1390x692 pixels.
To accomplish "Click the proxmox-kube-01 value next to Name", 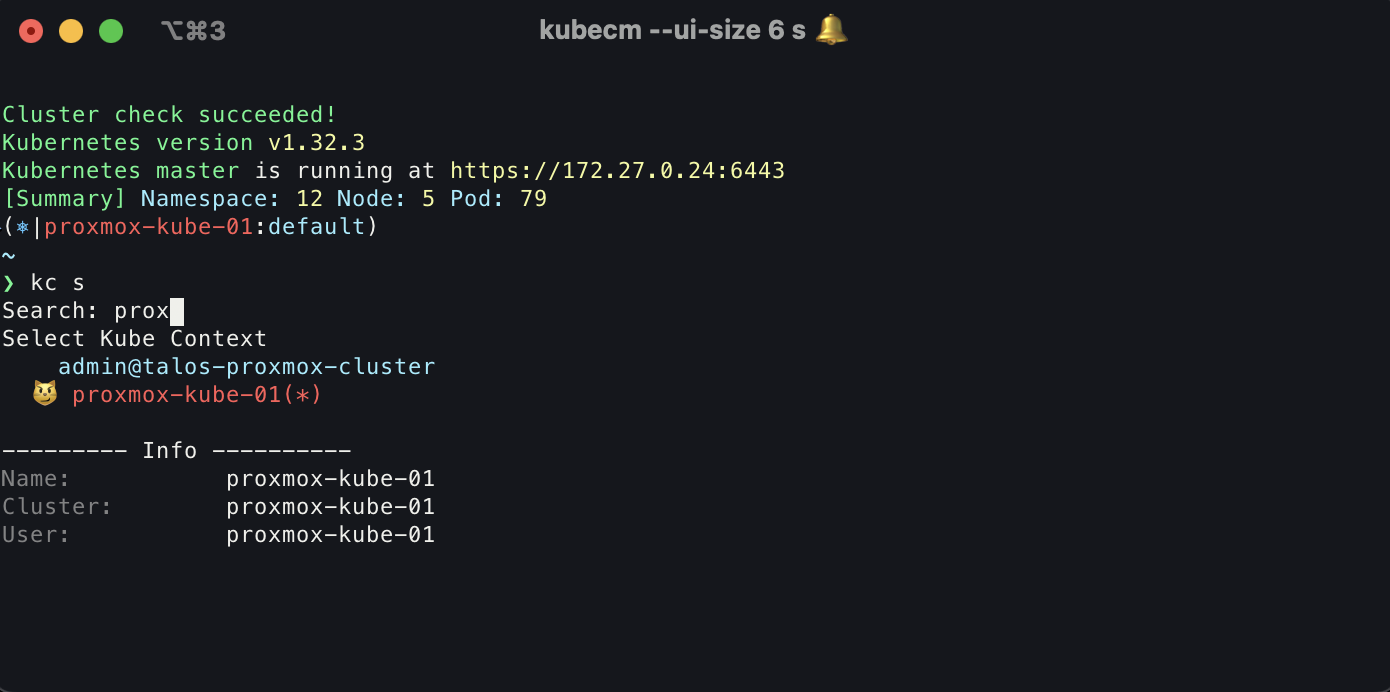I will click(330, 478).
